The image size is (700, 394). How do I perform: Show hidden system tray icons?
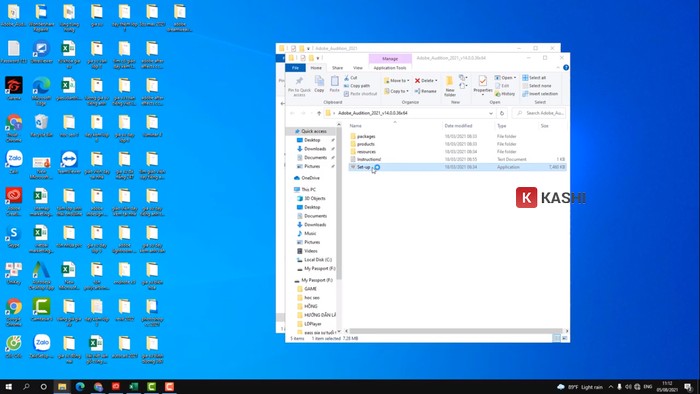tap(611, 386)
